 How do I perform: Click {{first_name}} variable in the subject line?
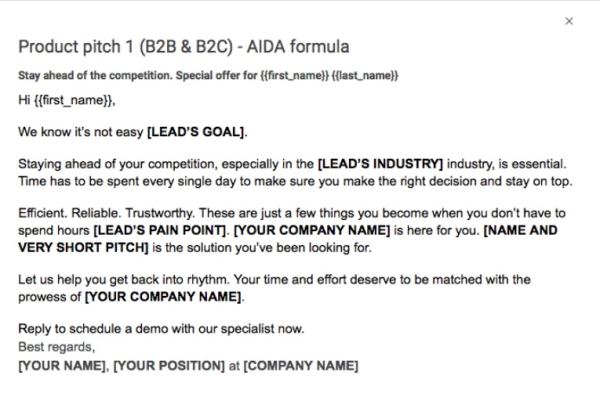click(294, 75)
